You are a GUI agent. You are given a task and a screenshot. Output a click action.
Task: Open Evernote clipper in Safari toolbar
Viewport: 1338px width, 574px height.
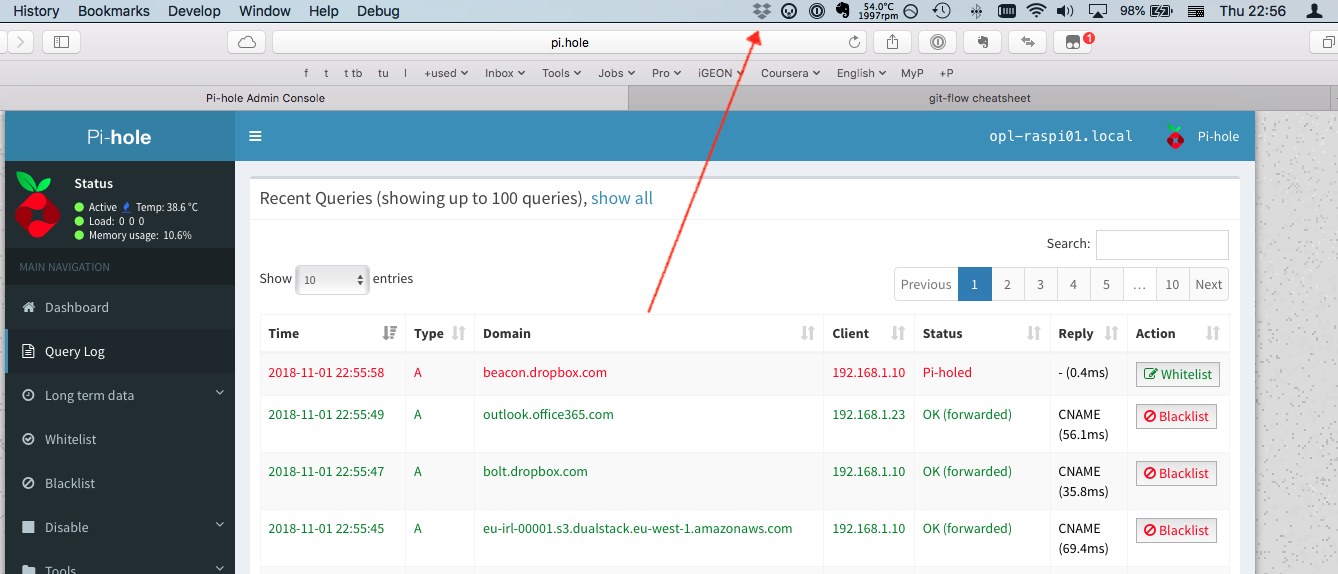(x=982, y=42)
